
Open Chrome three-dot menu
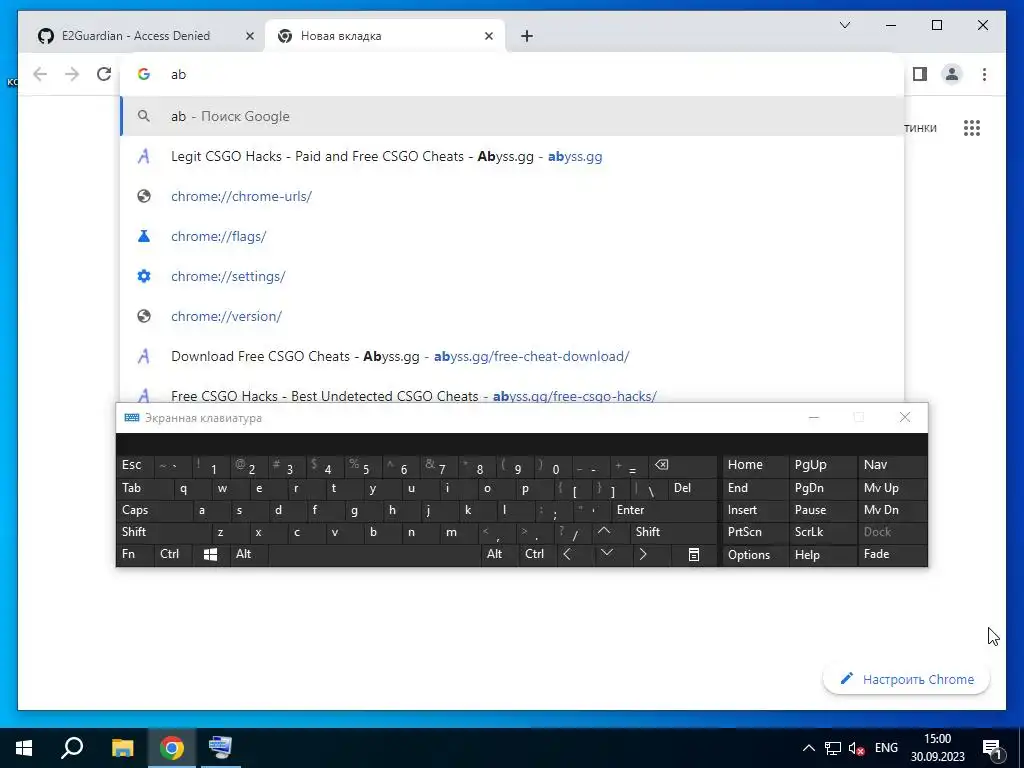[x=984, y=74]
